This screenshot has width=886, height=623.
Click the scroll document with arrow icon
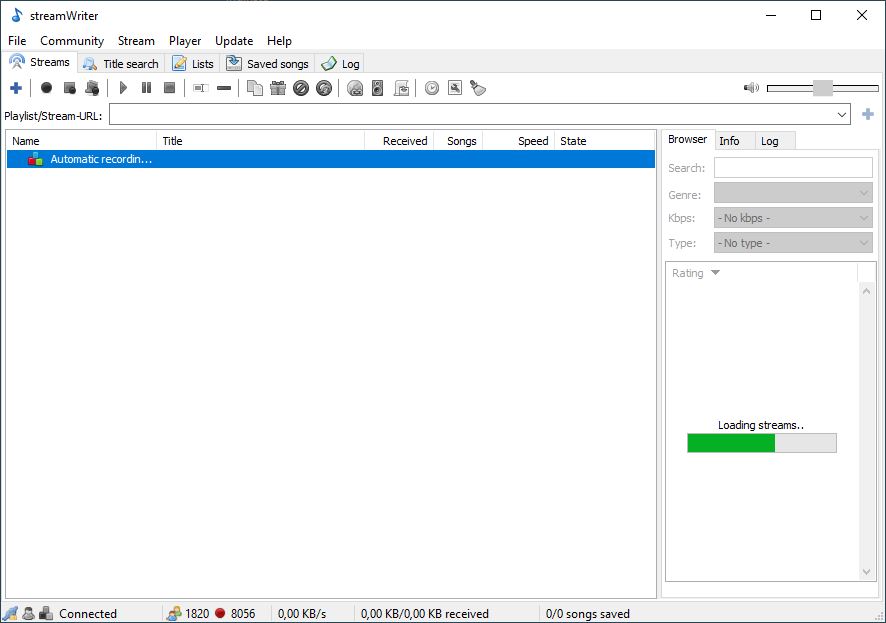pos(401,88)
